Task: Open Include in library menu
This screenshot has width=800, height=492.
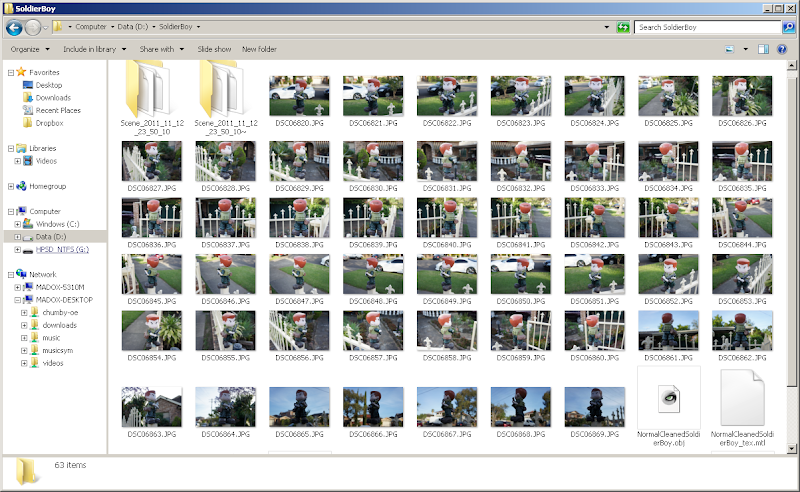Action: pyautogui.click(x=94, y=50)
